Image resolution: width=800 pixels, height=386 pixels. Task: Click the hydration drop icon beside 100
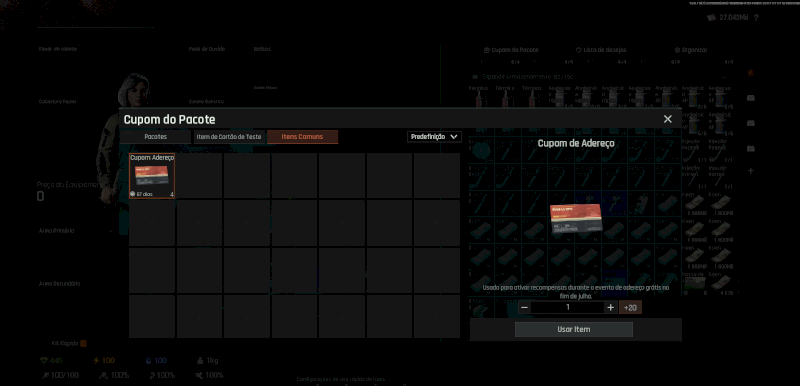[148, 361]
